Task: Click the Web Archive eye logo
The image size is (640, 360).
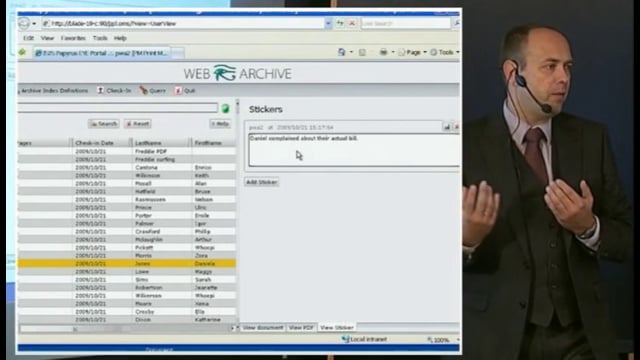Action: coord(224,73)
